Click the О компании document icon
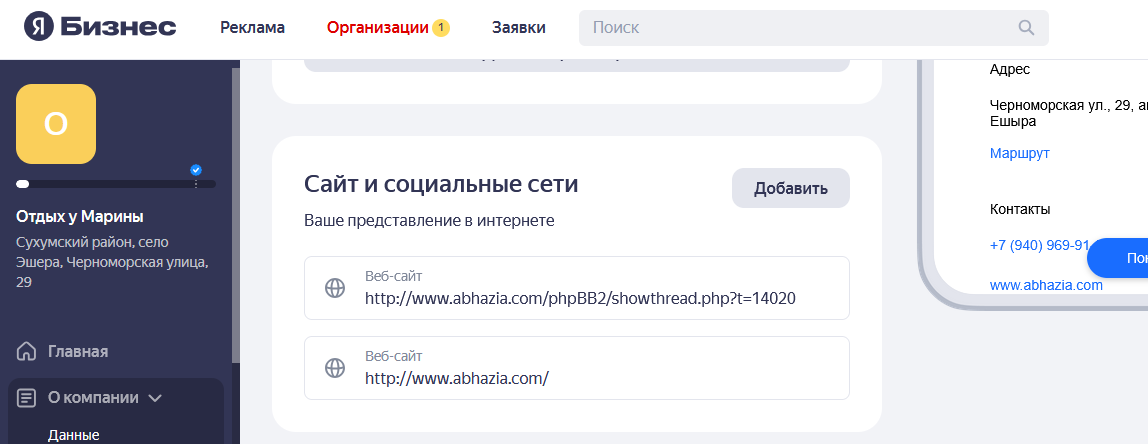This screenshot has width=1148, height=444. [x=27, y=397]
